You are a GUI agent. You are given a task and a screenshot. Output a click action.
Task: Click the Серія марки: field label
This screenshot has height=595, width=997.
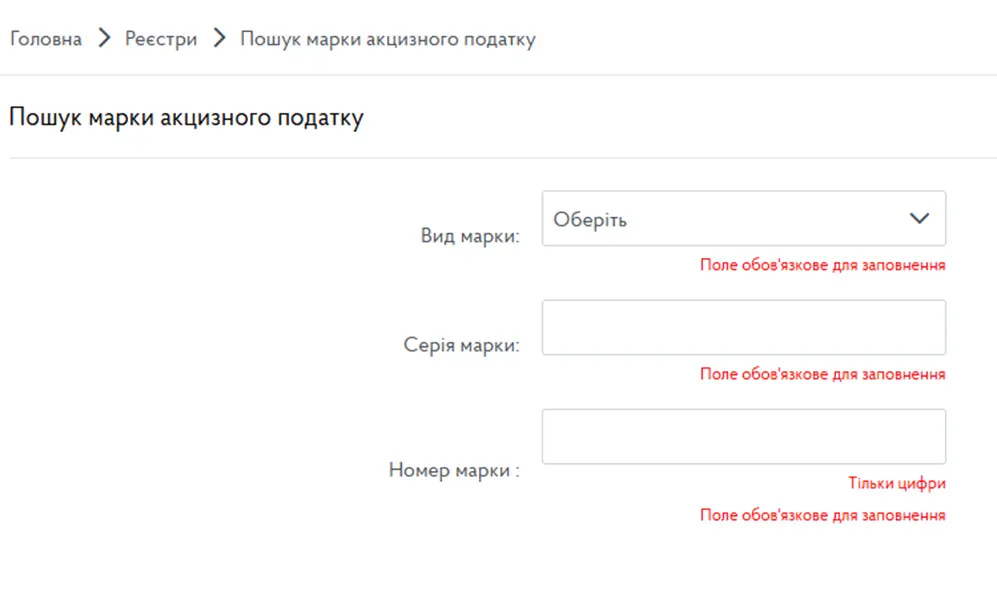click(461, 346)
